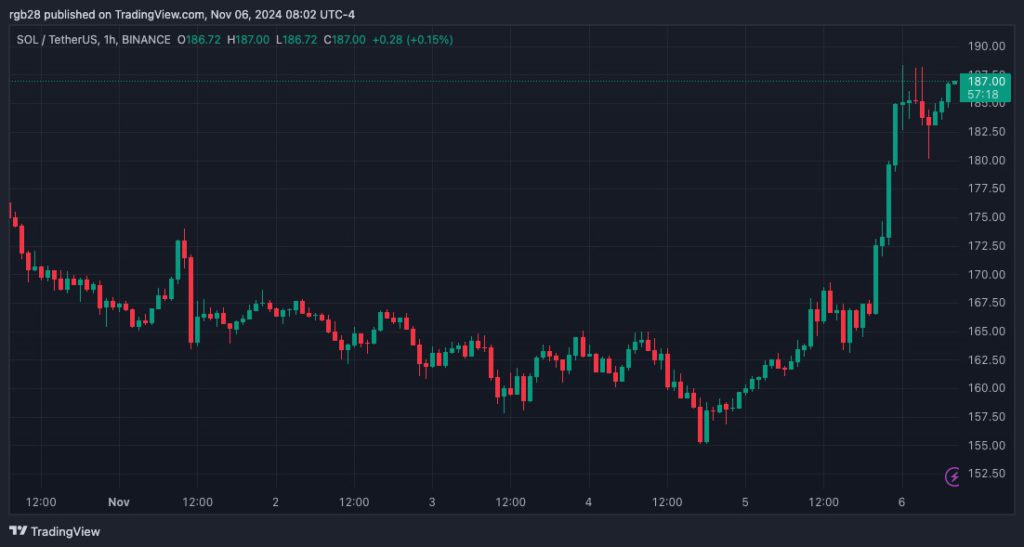Click the purple lightning bolt icon

point(952,477)
